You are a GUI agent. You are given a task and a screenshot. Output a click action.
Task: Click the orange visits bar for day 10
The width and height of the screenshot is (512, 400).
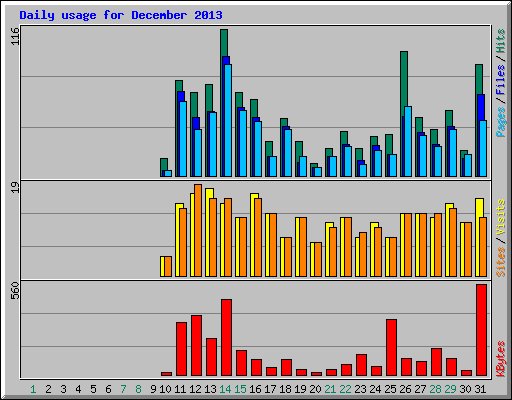click(x=168, y=266)
